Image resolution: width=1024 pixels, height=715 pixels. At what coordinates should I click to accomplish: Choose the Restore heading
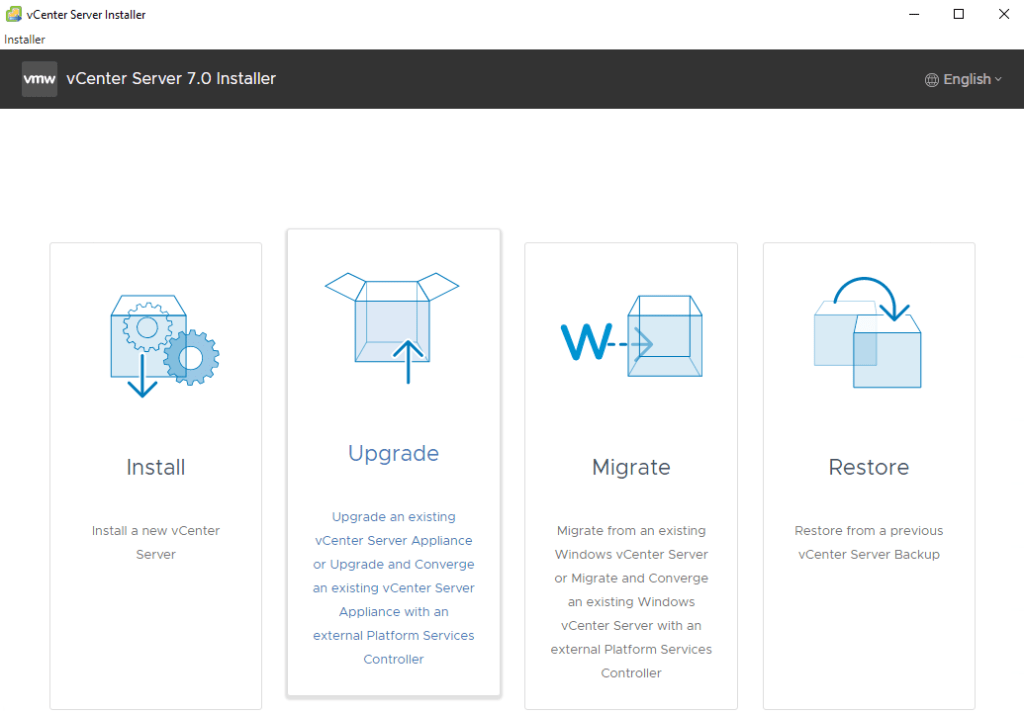pos(868,467)
